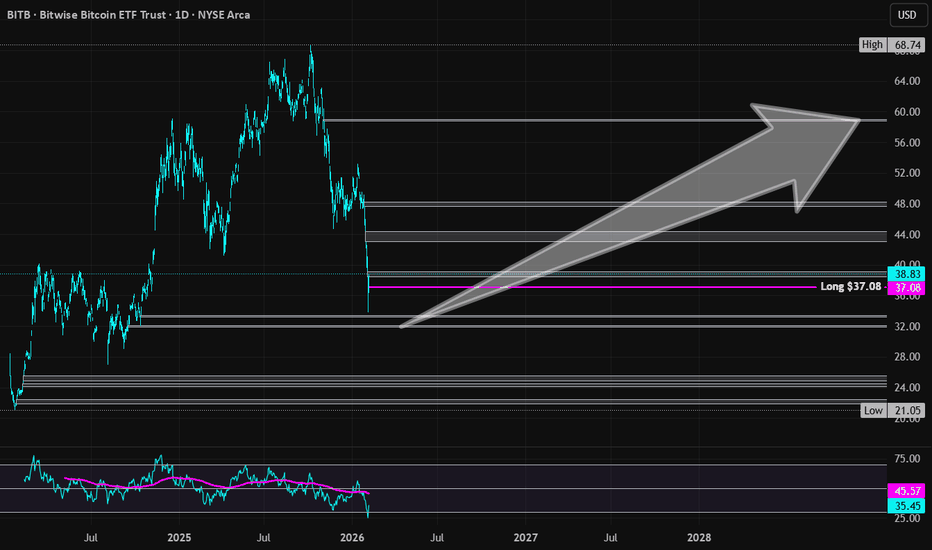Click the 28.00 price axis value
The width and height of the screenshot is (932, 550).
point(907,357)
